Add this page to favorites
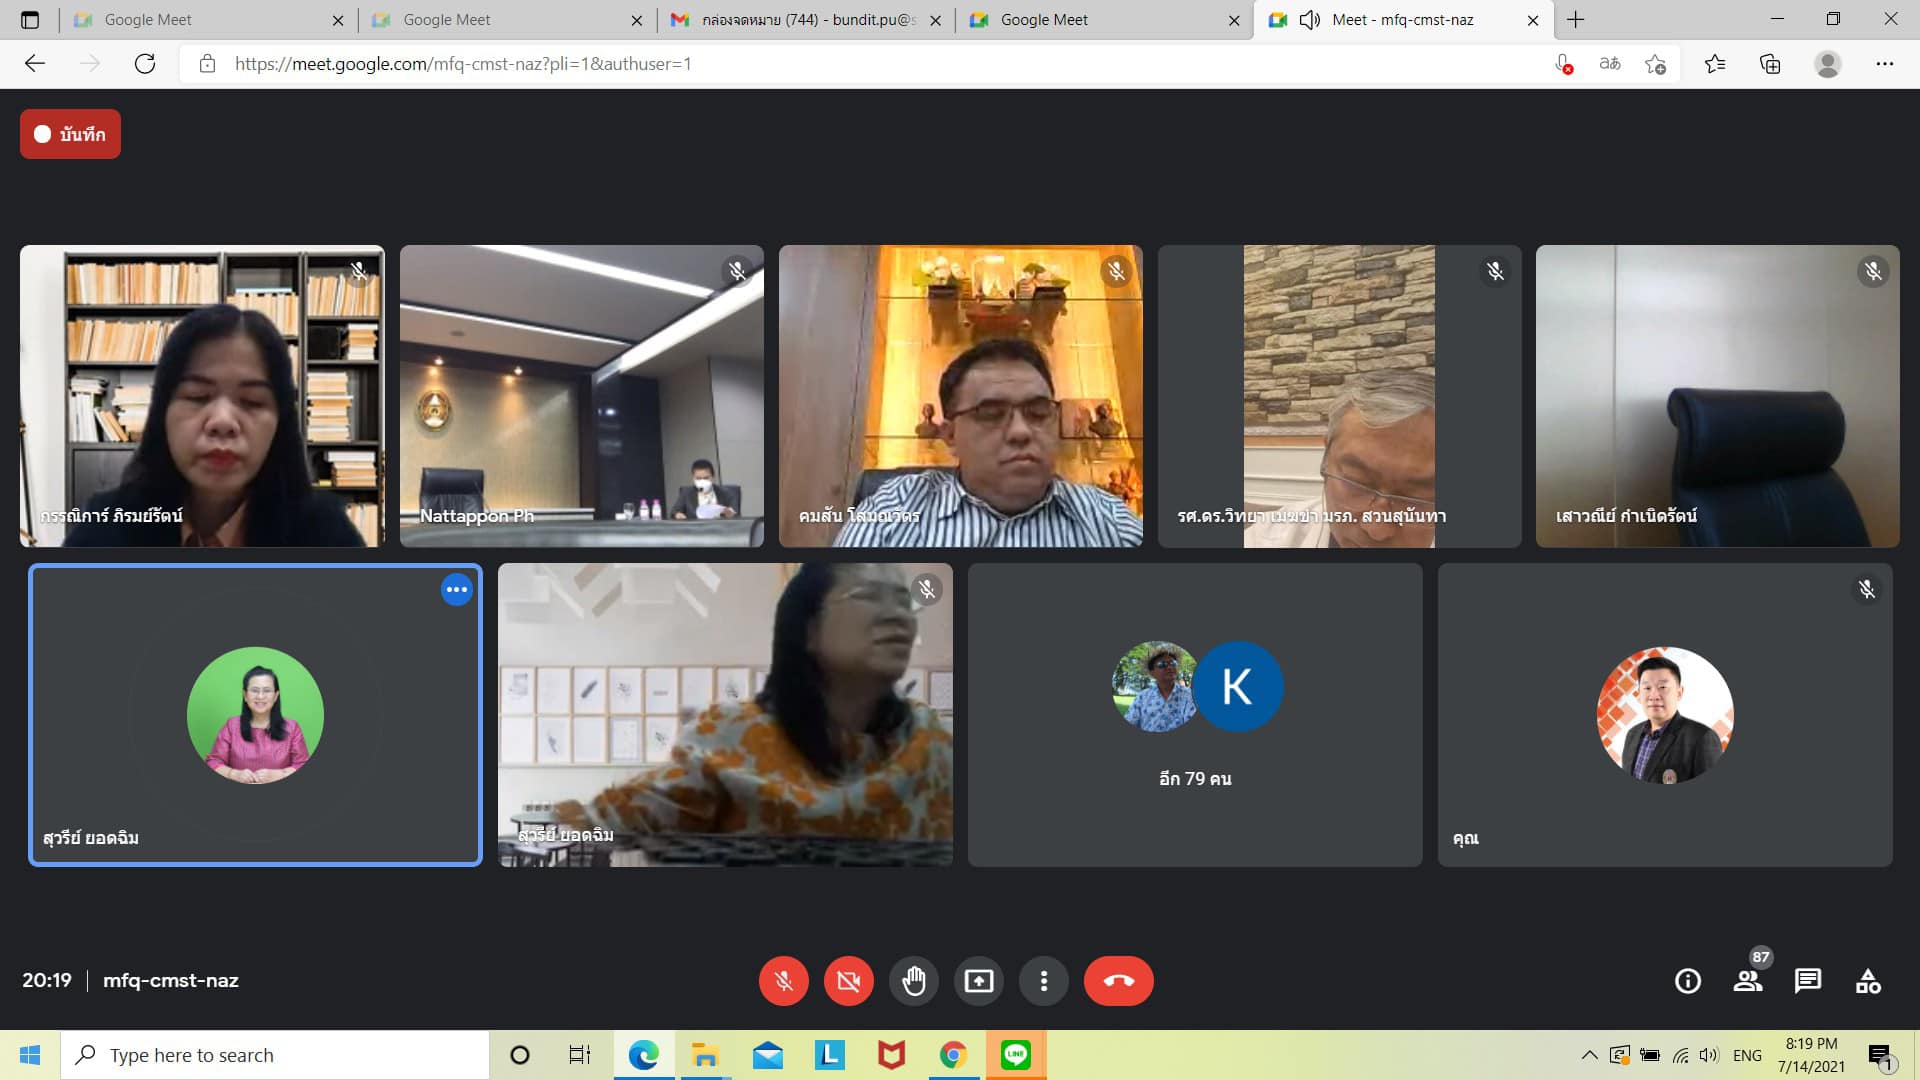This screenshot has height=1080, width=1920. 1655,64
